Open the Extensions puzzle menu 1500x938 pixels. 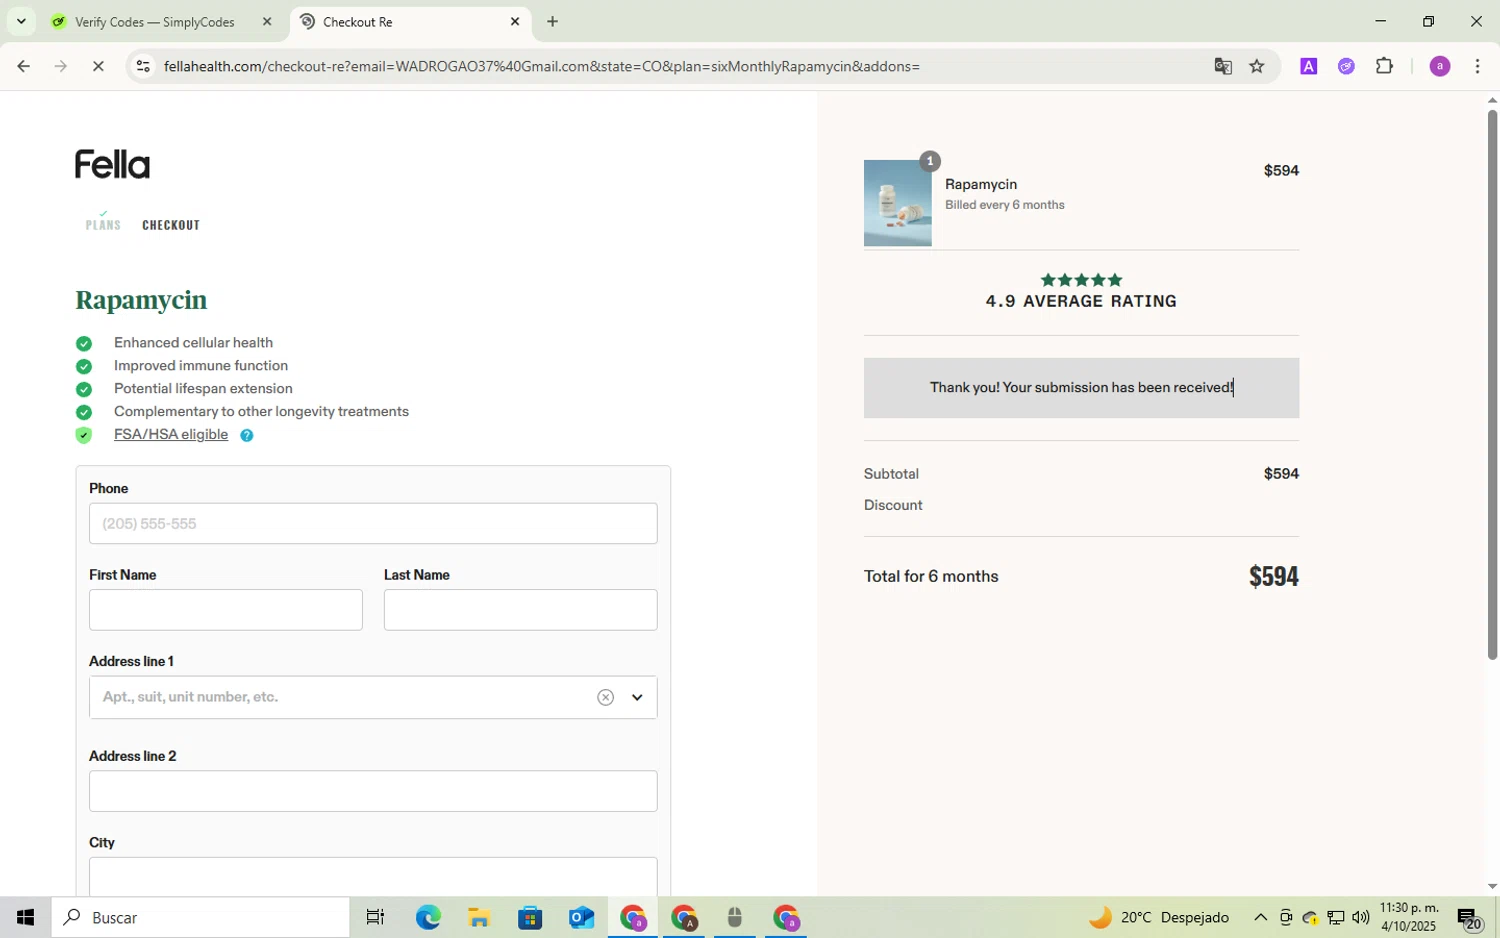[1384, 66]
